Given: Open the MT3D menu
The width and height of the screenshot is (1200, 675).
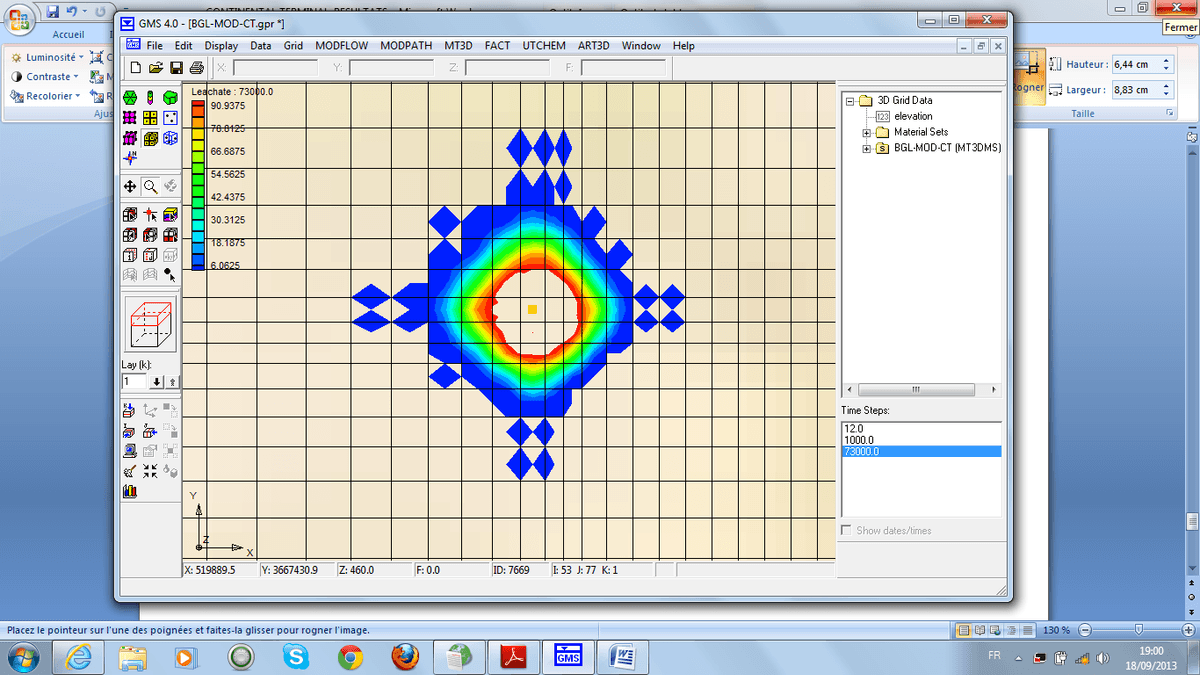Looking at the screenshot, I should tap(459, 46).
